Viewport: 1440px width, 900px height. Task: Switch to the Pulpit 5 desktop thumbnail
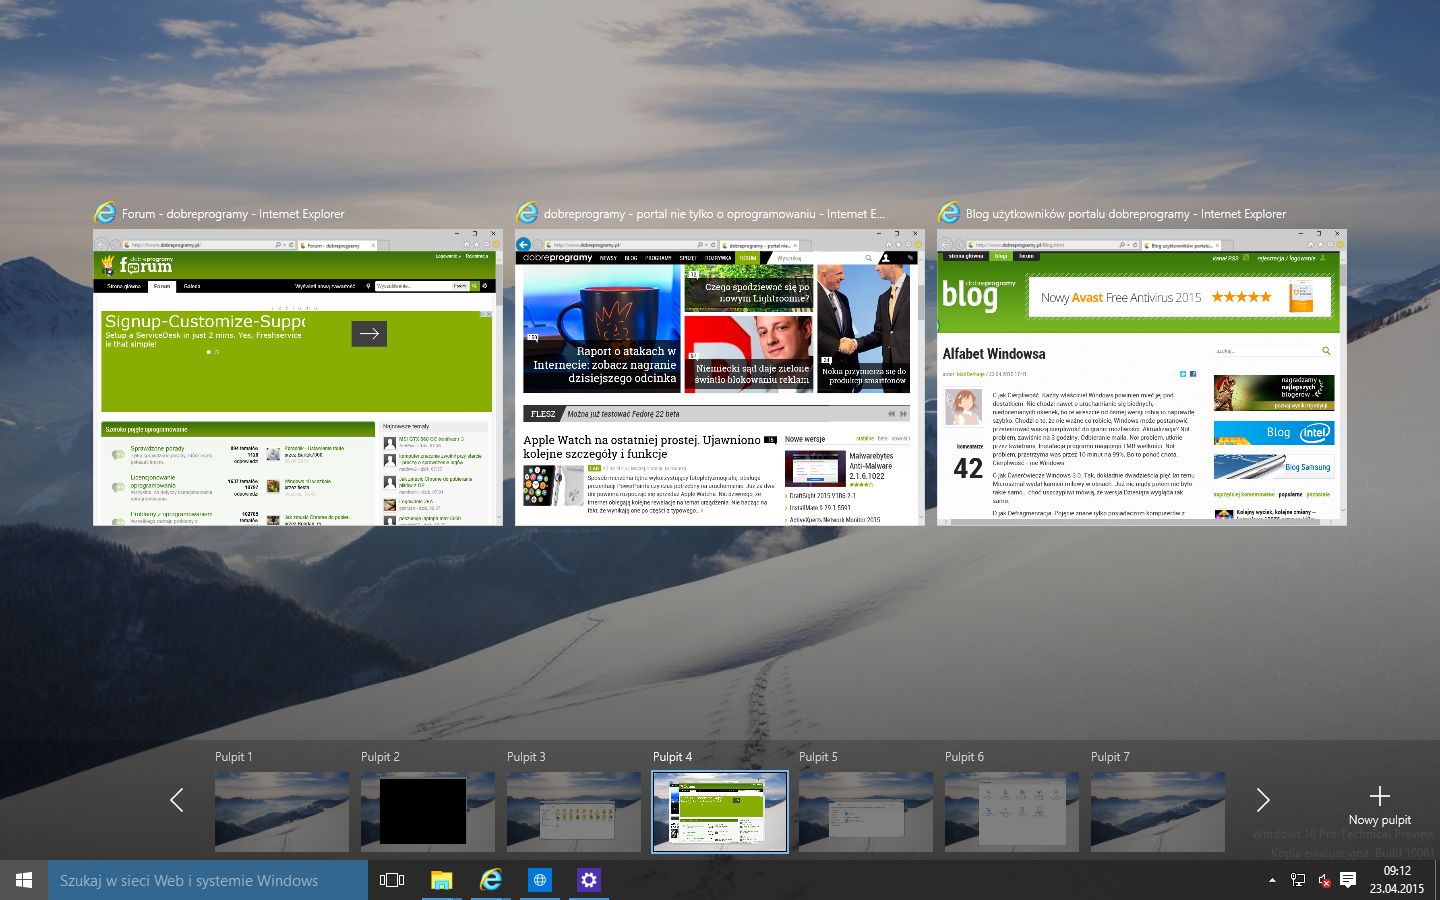(866, 812)
